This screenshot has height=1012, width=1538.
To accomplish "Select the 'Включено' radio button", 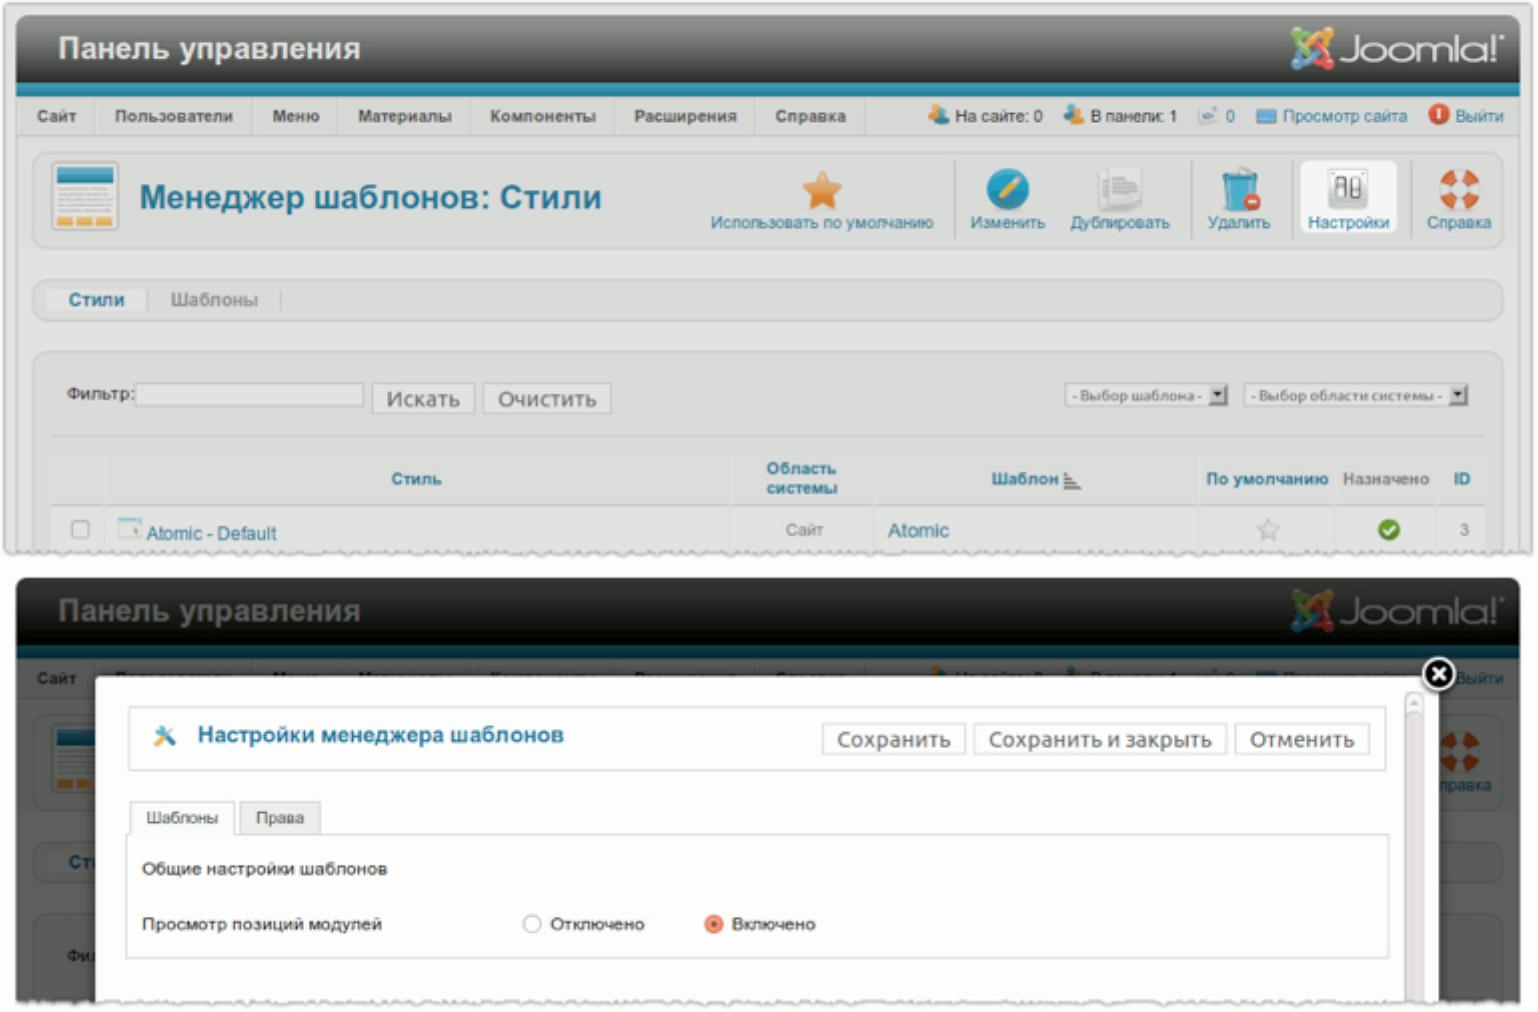I will coord(713,924).
